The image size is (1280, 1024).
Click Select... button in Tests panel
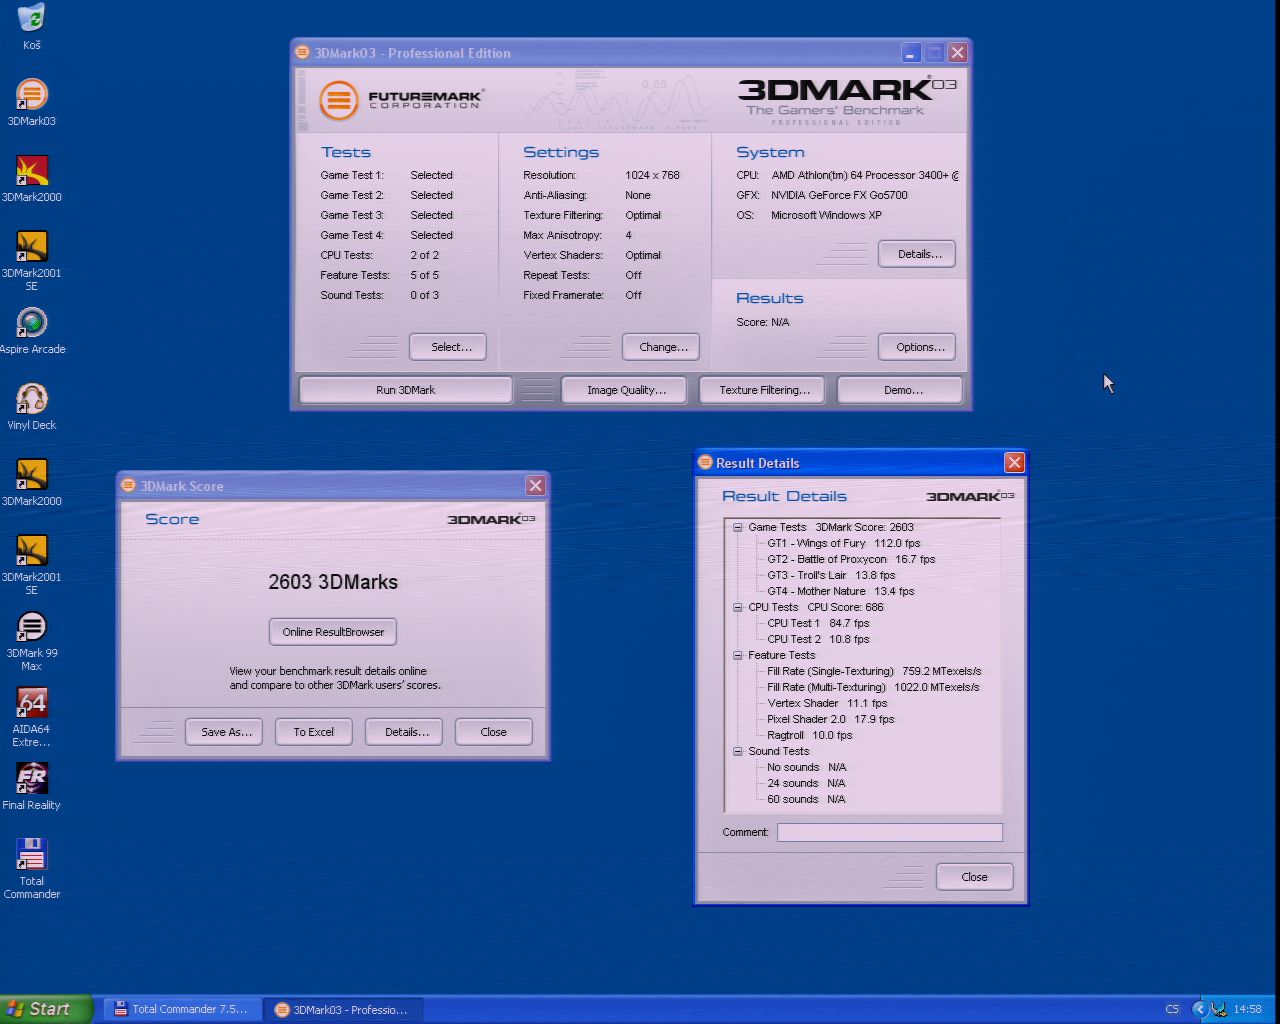click(x=448, y=347)
